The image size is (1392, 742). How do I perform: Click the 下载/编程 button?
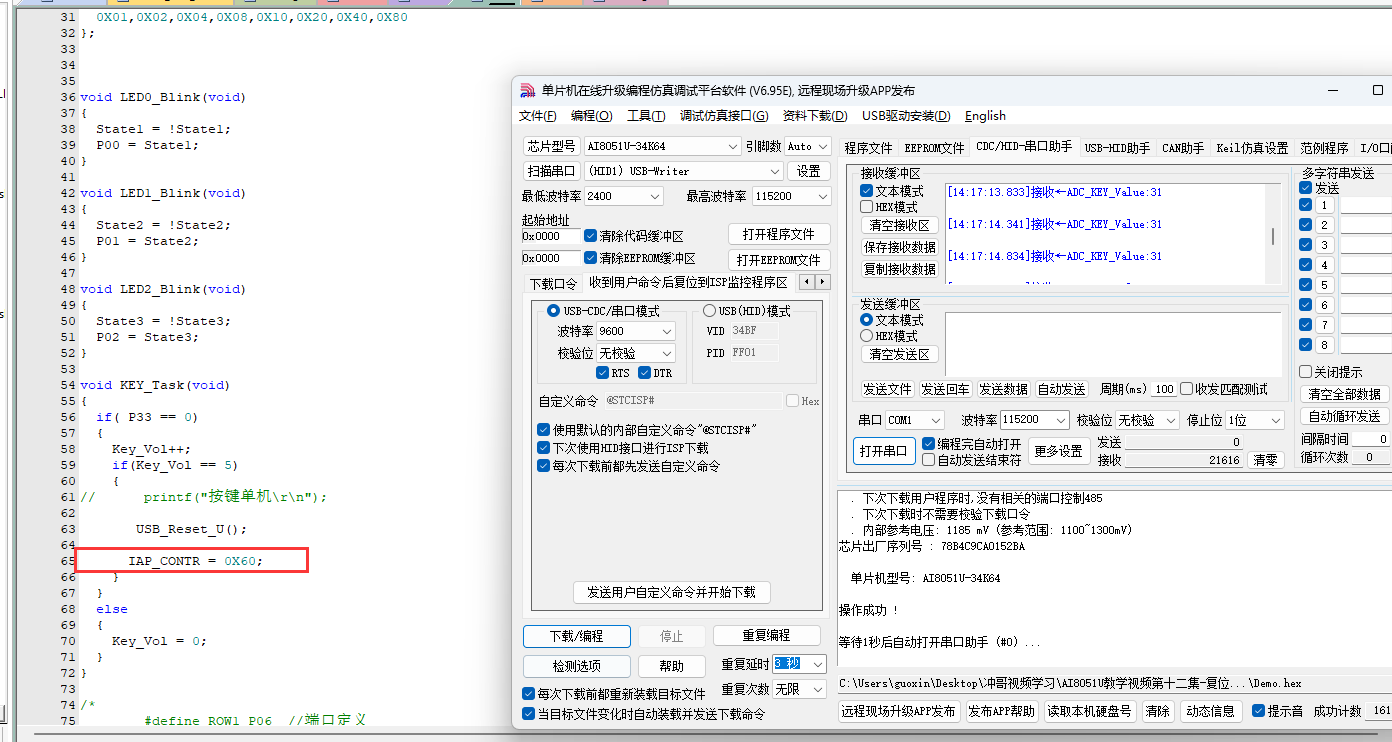[577, 636]
